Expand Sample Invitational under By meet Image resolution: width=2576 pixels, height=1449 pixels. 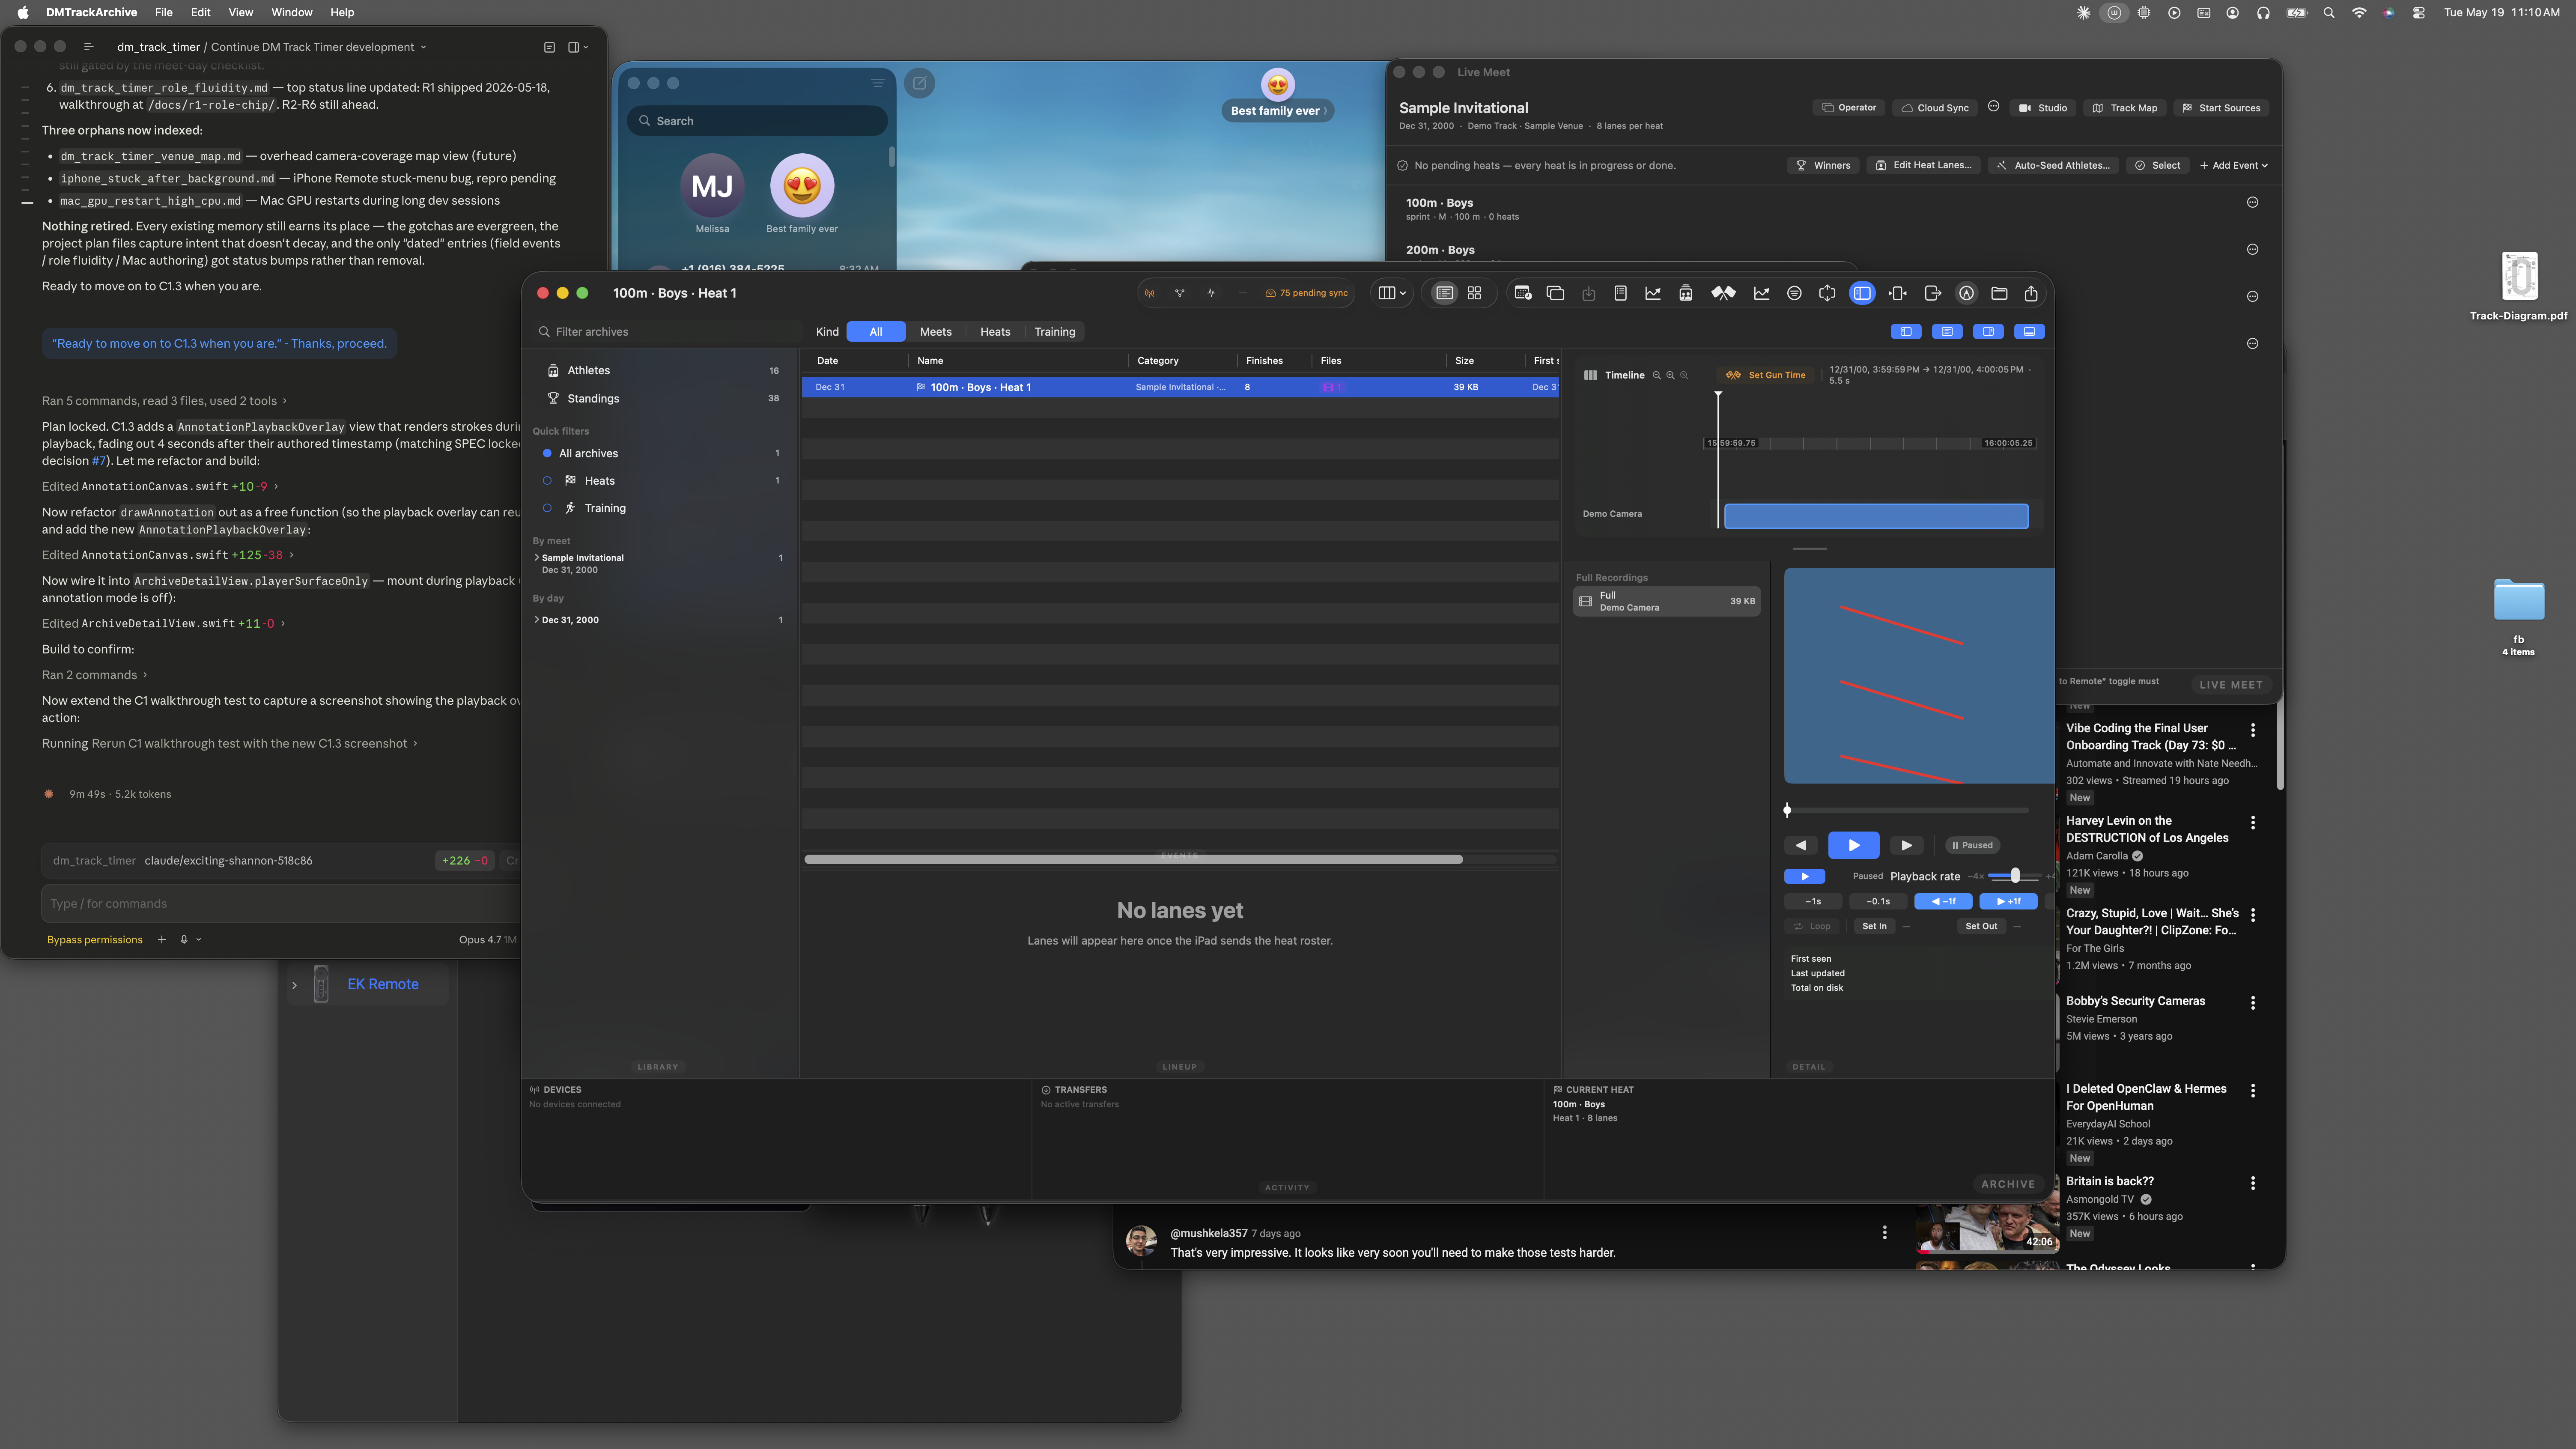[537, 557]
